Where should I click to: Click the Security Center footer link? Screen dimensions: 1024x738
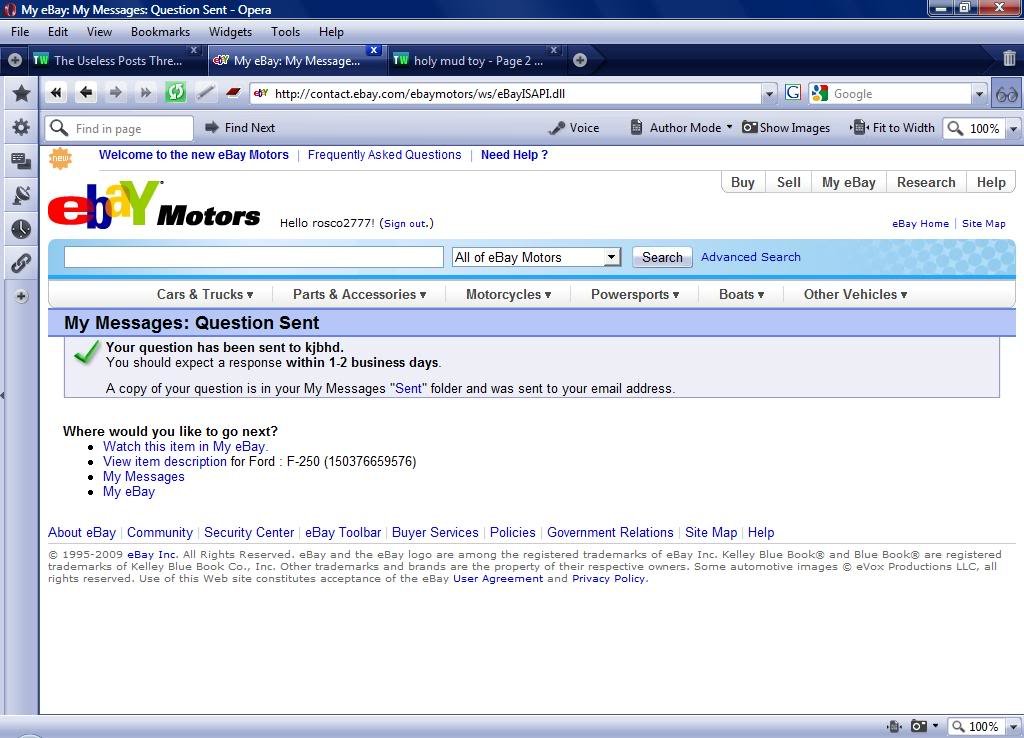[x=249, y=532]
